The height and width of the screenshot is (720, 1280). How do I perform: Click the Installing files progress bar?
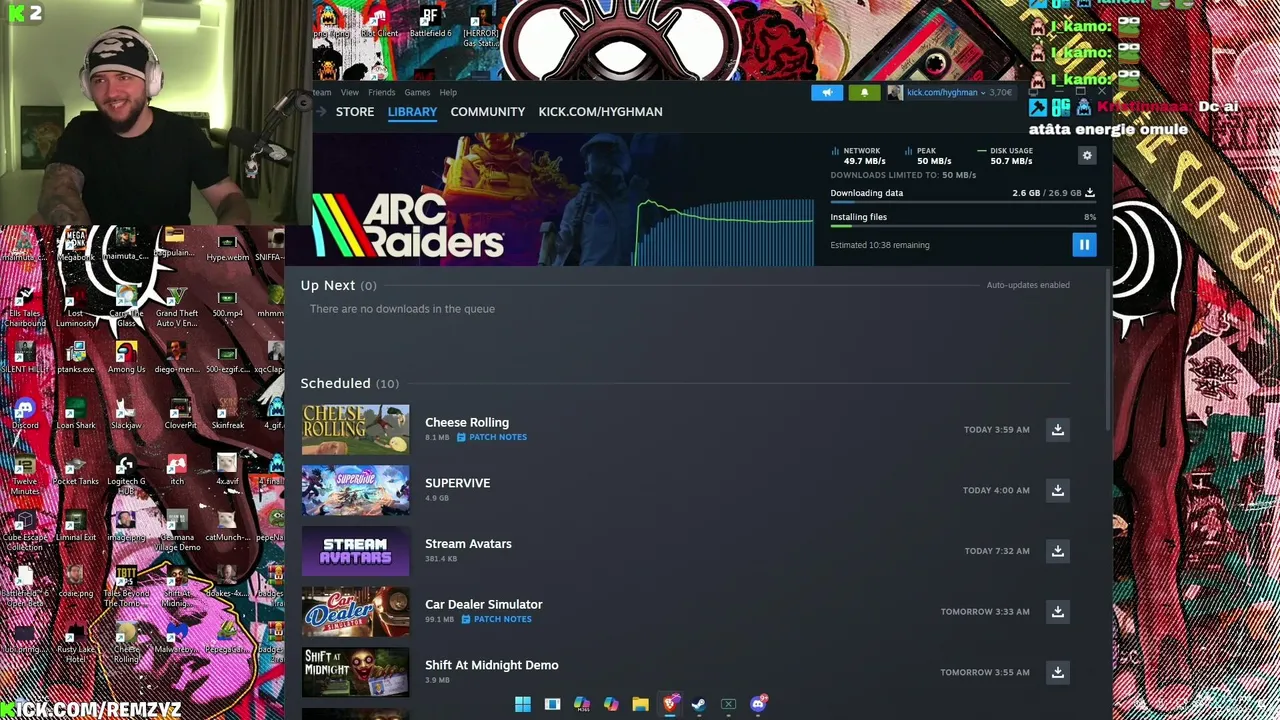coord(963,227)
